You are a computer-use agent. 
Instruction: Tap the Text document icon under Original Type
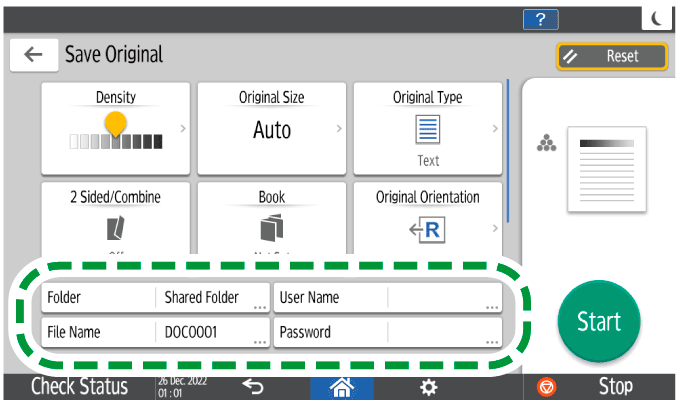(x=428, y=131)
